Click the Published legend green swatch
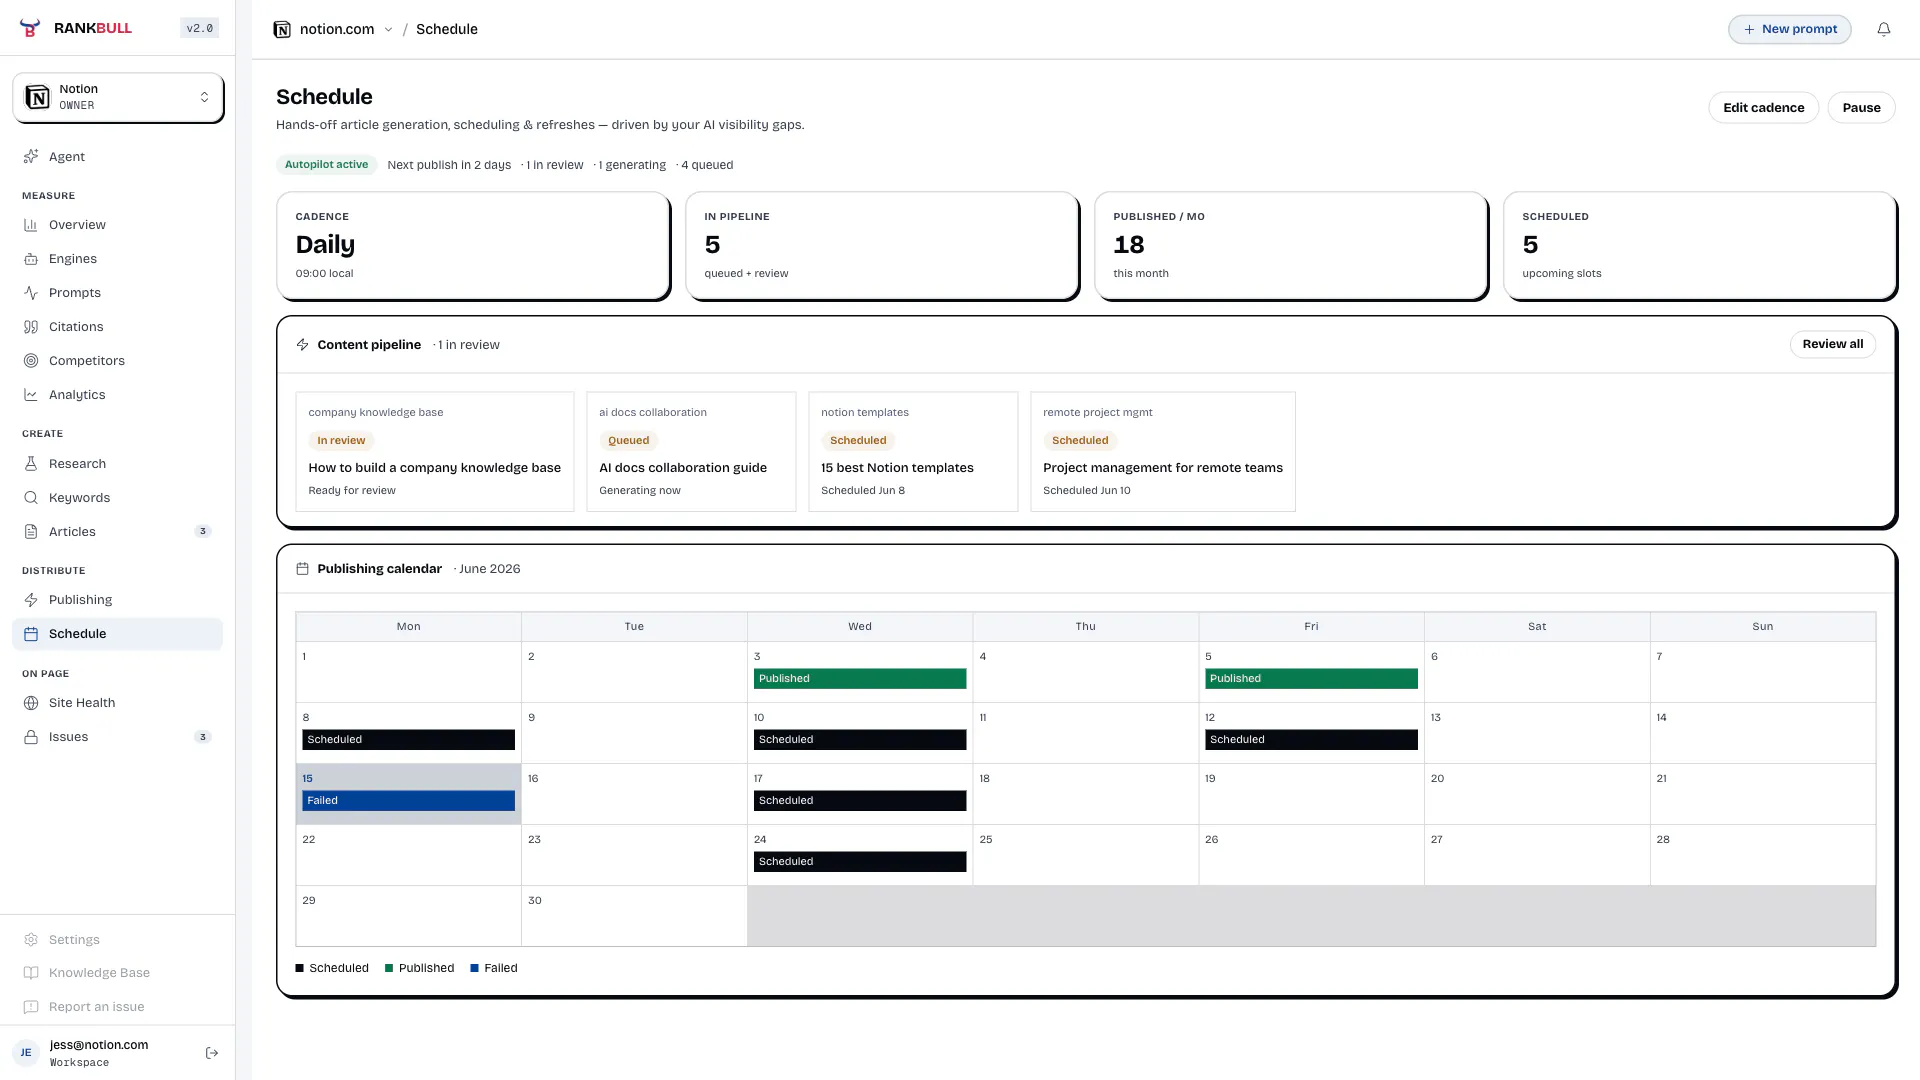This screenshot has height=1080, width=1920. [389, 968]
